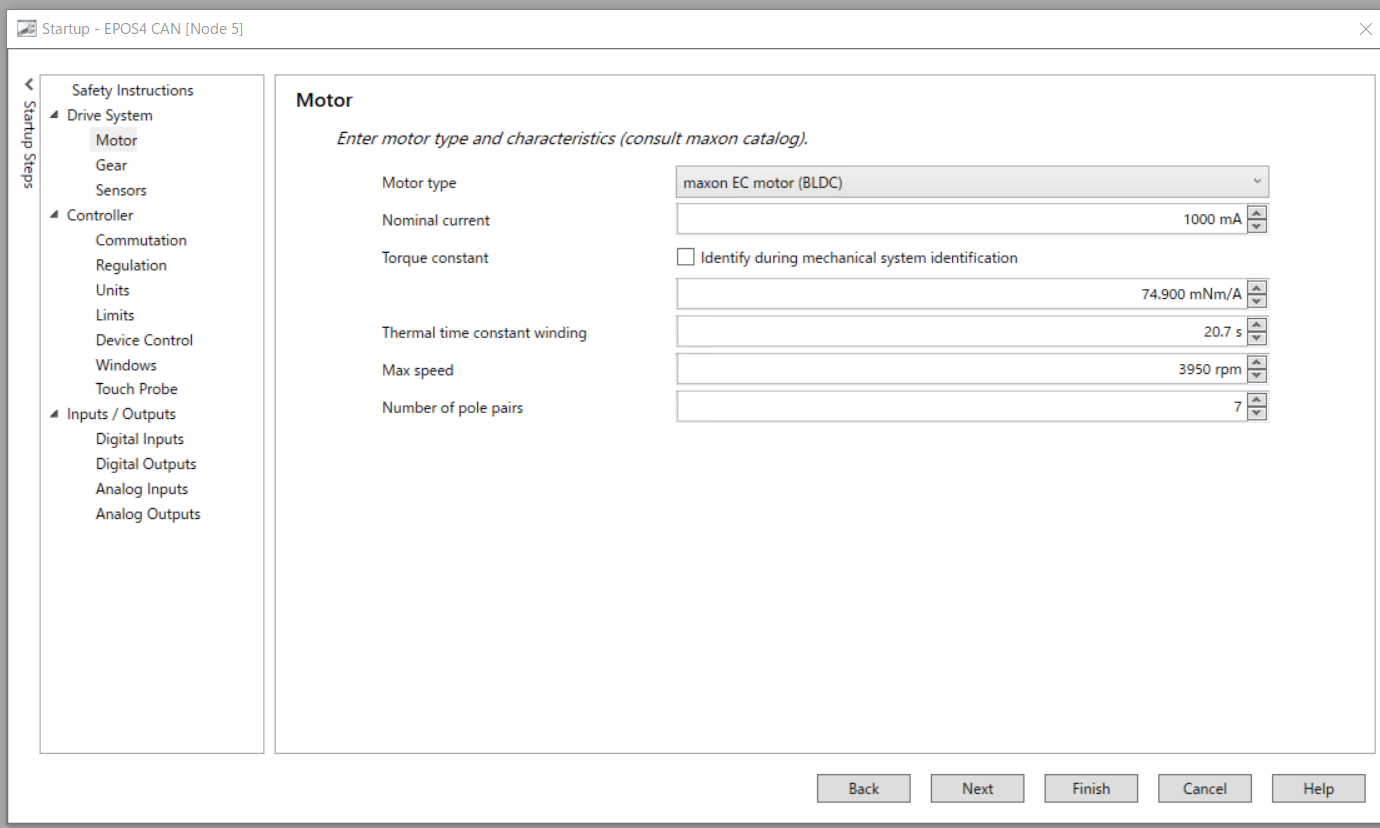Decrease Thermal time constant winding value
1380x828 pixels.
point(1258,339)
